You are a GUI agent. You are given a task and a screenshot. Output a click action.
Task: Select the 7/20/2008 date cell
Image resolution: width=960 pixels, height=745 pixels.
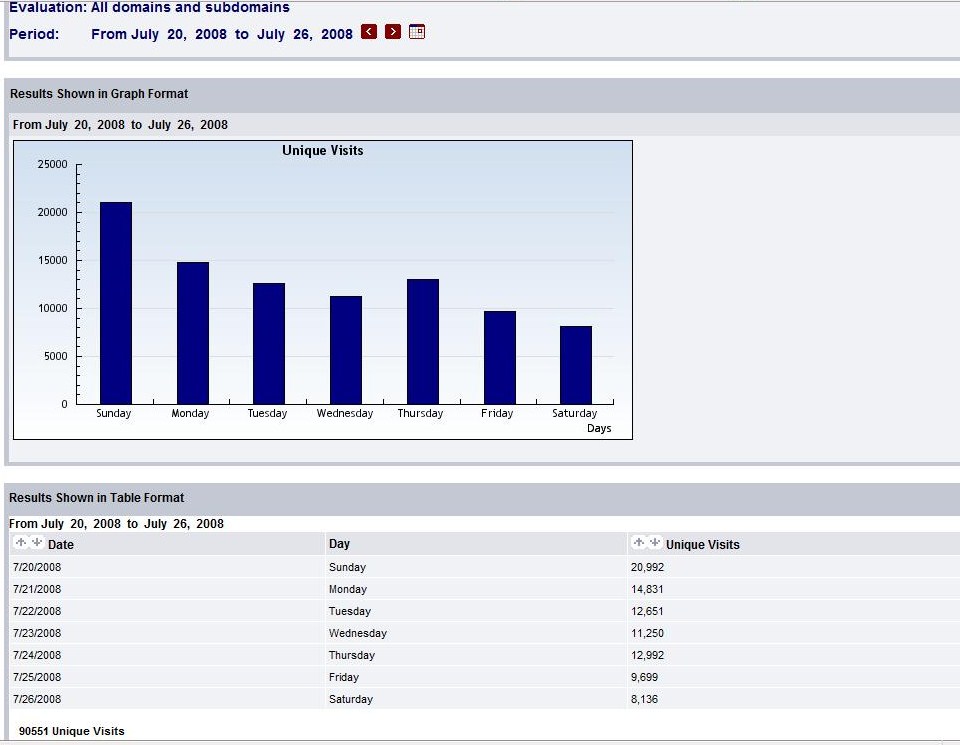pos(37,567)
